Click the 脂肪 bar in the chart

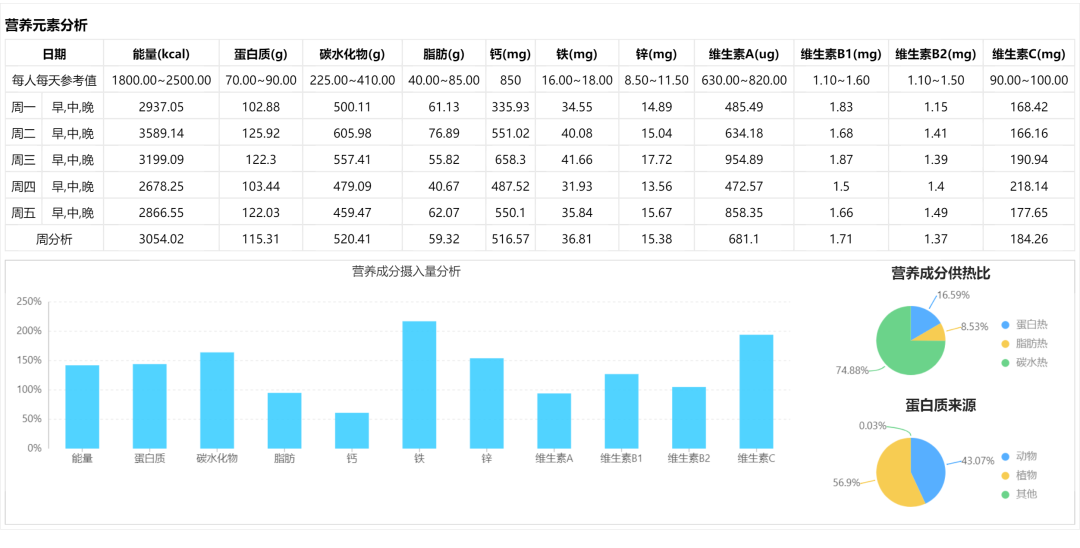point(284,420)
